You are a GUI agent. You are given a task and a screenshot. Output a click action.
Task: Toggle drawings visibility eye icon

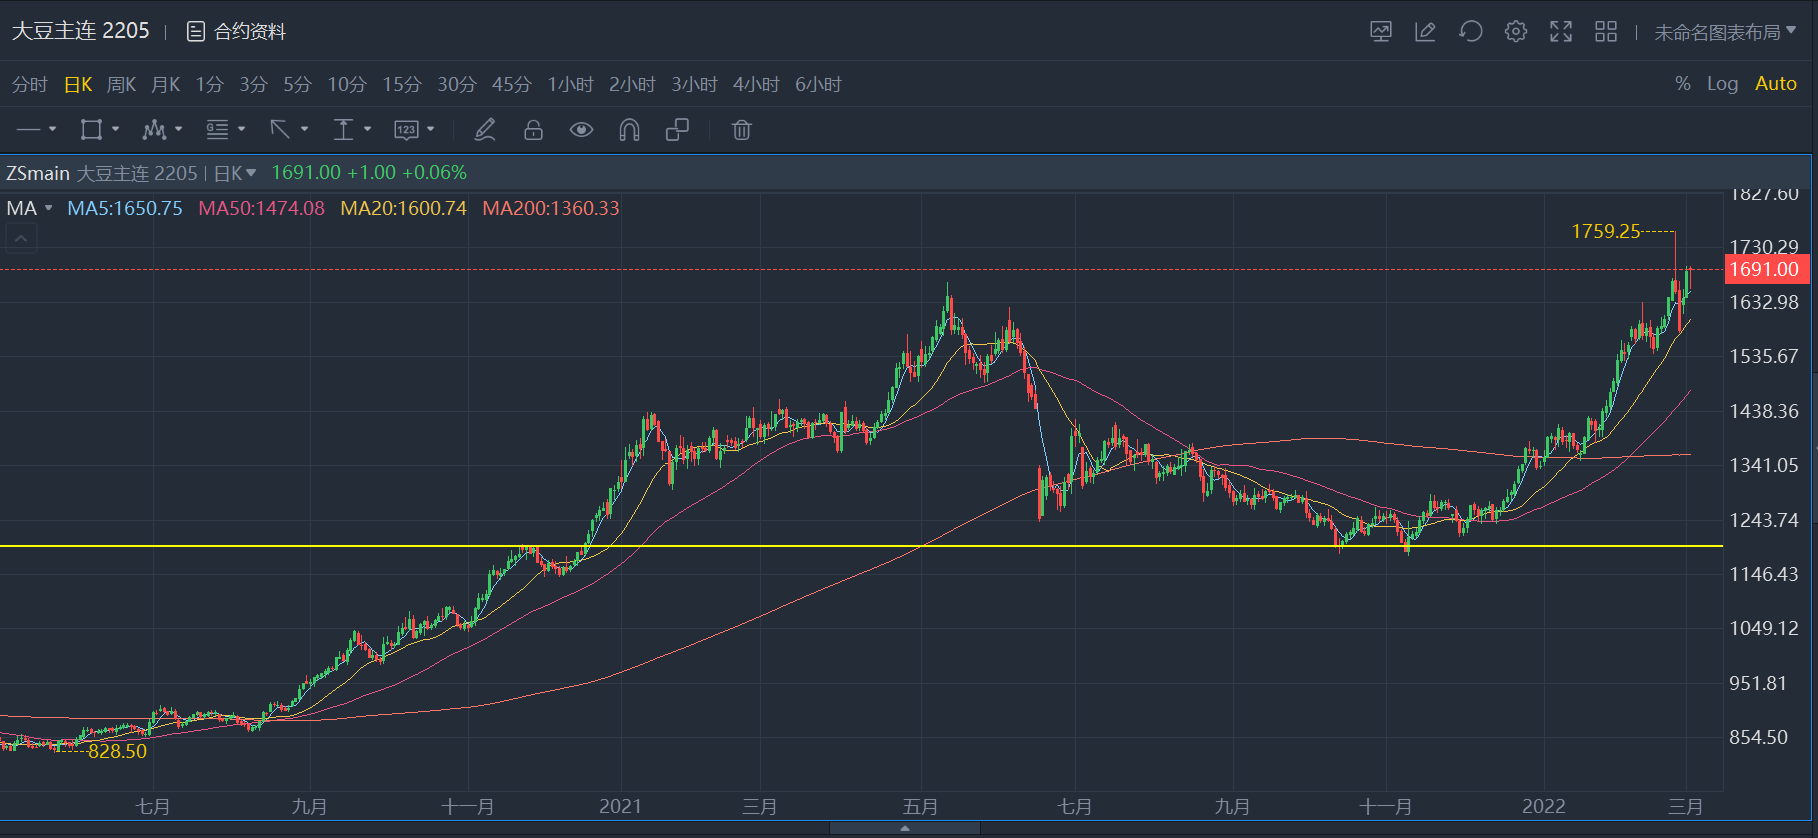pyautogui.click(x=581, y=130)
